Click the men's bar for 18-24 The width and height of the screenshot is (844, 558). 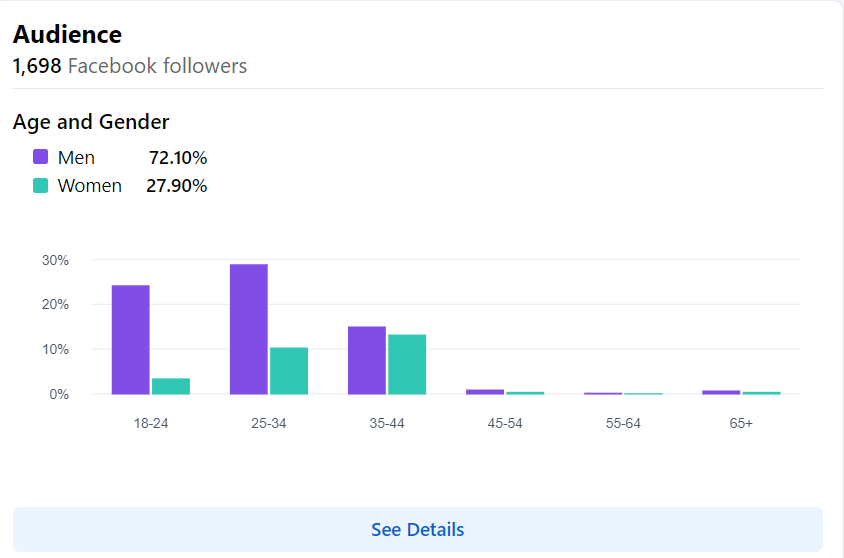click(130, 340)
